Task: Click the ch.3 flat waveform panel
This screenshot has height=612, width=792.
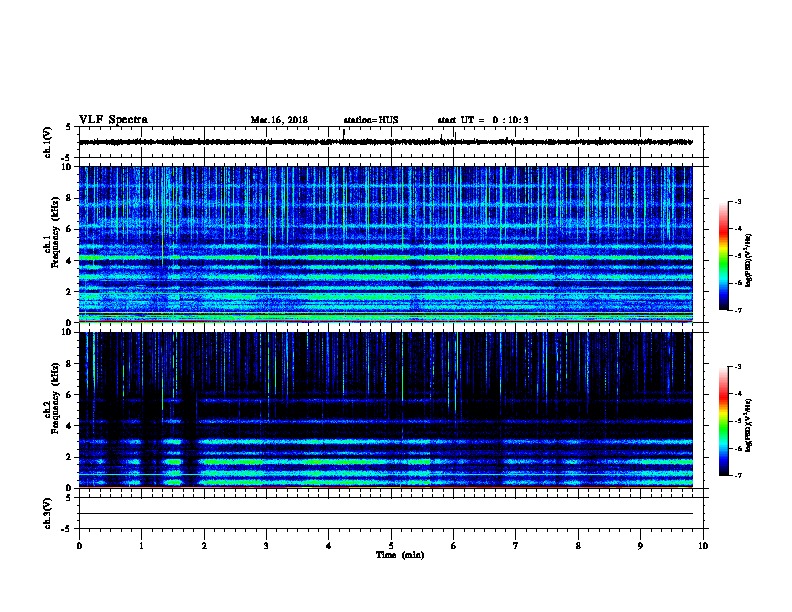Action: coord(391,513)
